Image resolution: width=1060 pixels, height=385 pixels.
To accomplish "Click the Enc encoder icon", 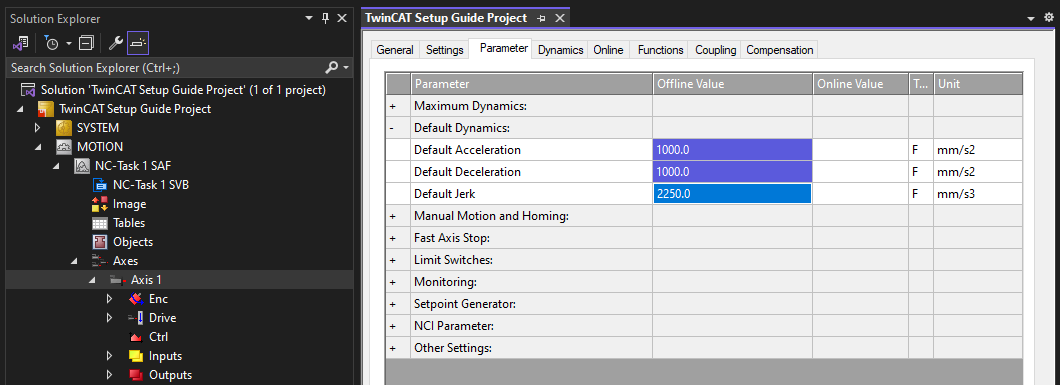I will [136, 299].
